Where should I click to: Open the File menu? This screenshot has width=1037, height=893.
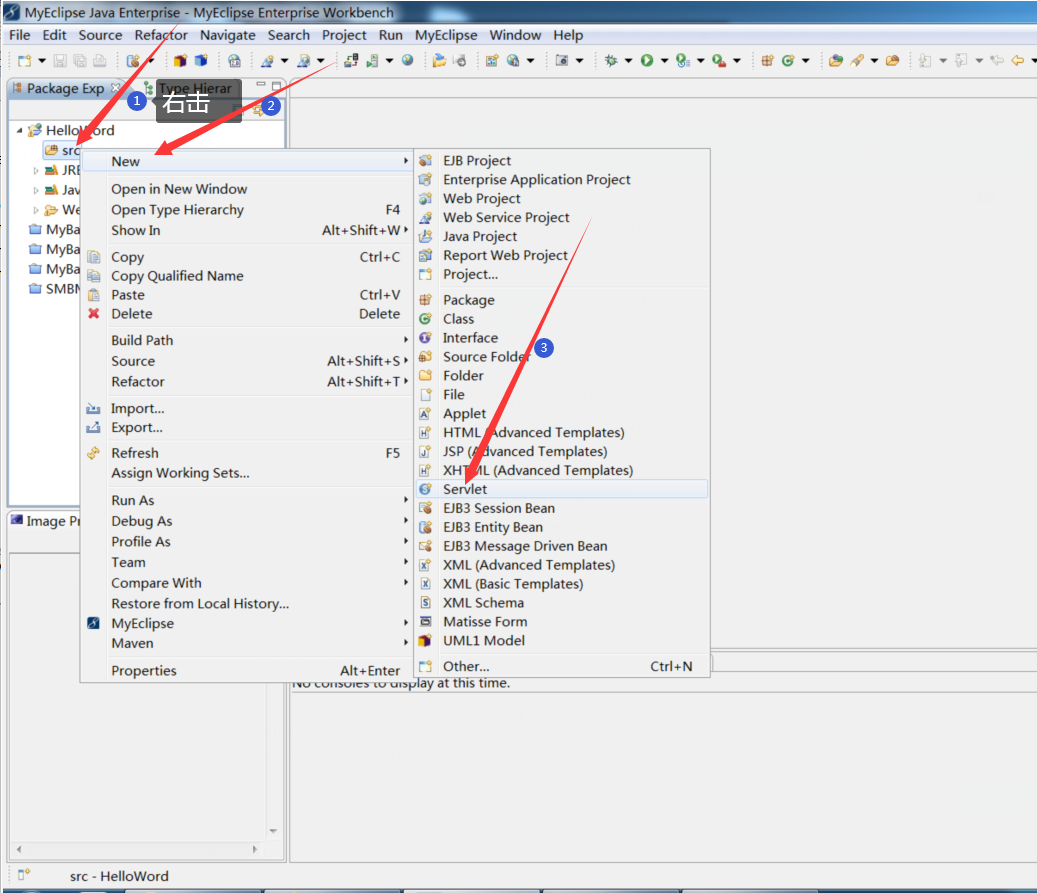coord(20,35)
